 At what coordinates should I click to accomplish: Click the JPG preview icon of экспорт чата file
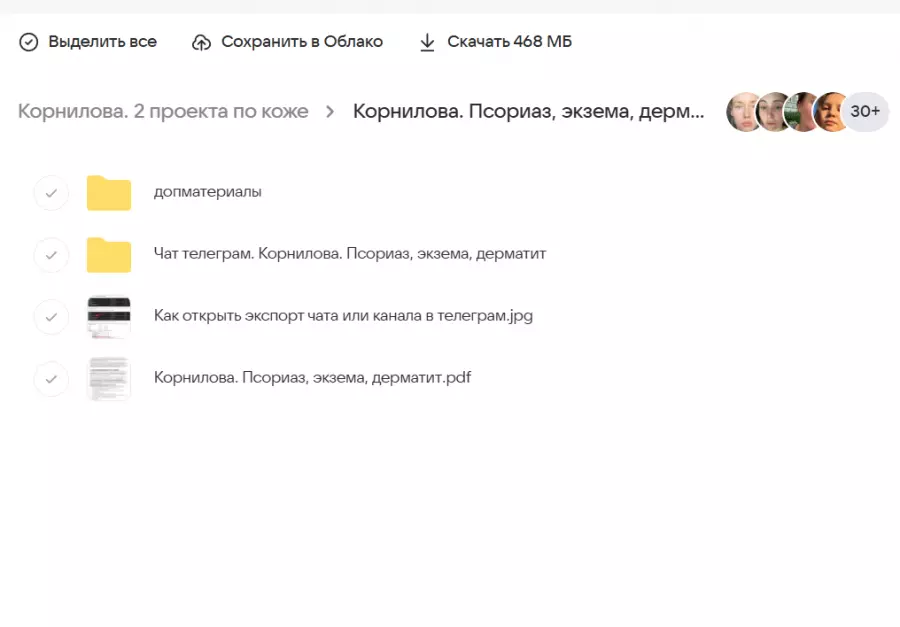click(109, 316)
